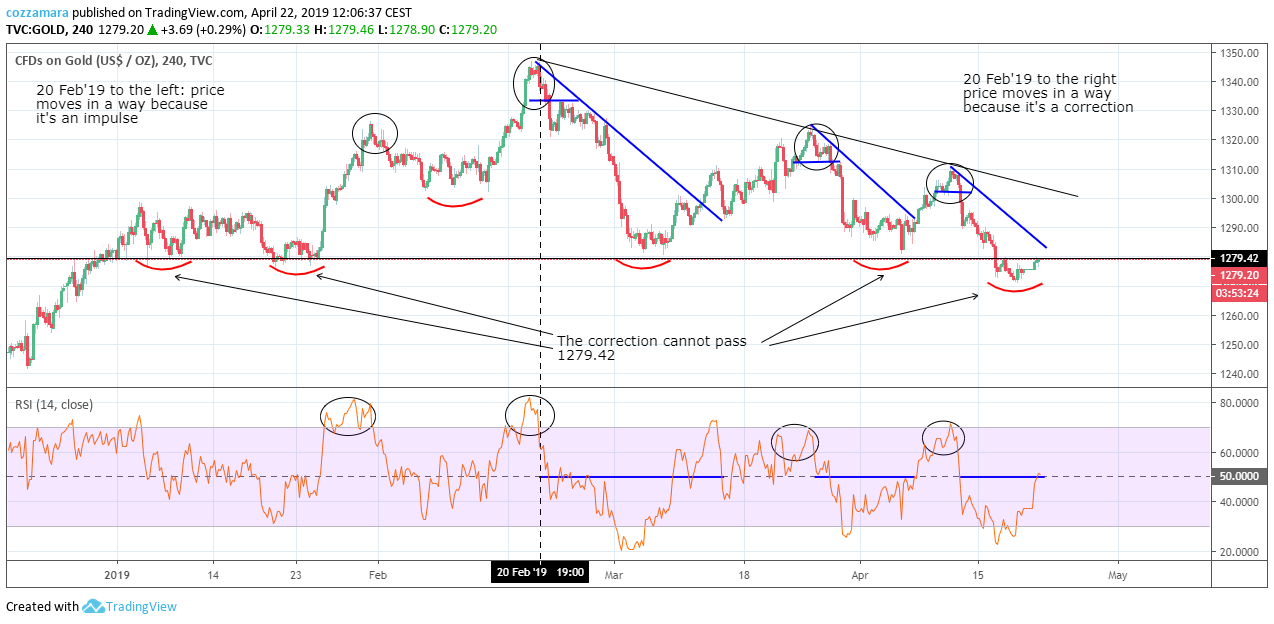1274x624 pixels.
Task: Click the 1320.00 price axis label
Action: 1239,141
